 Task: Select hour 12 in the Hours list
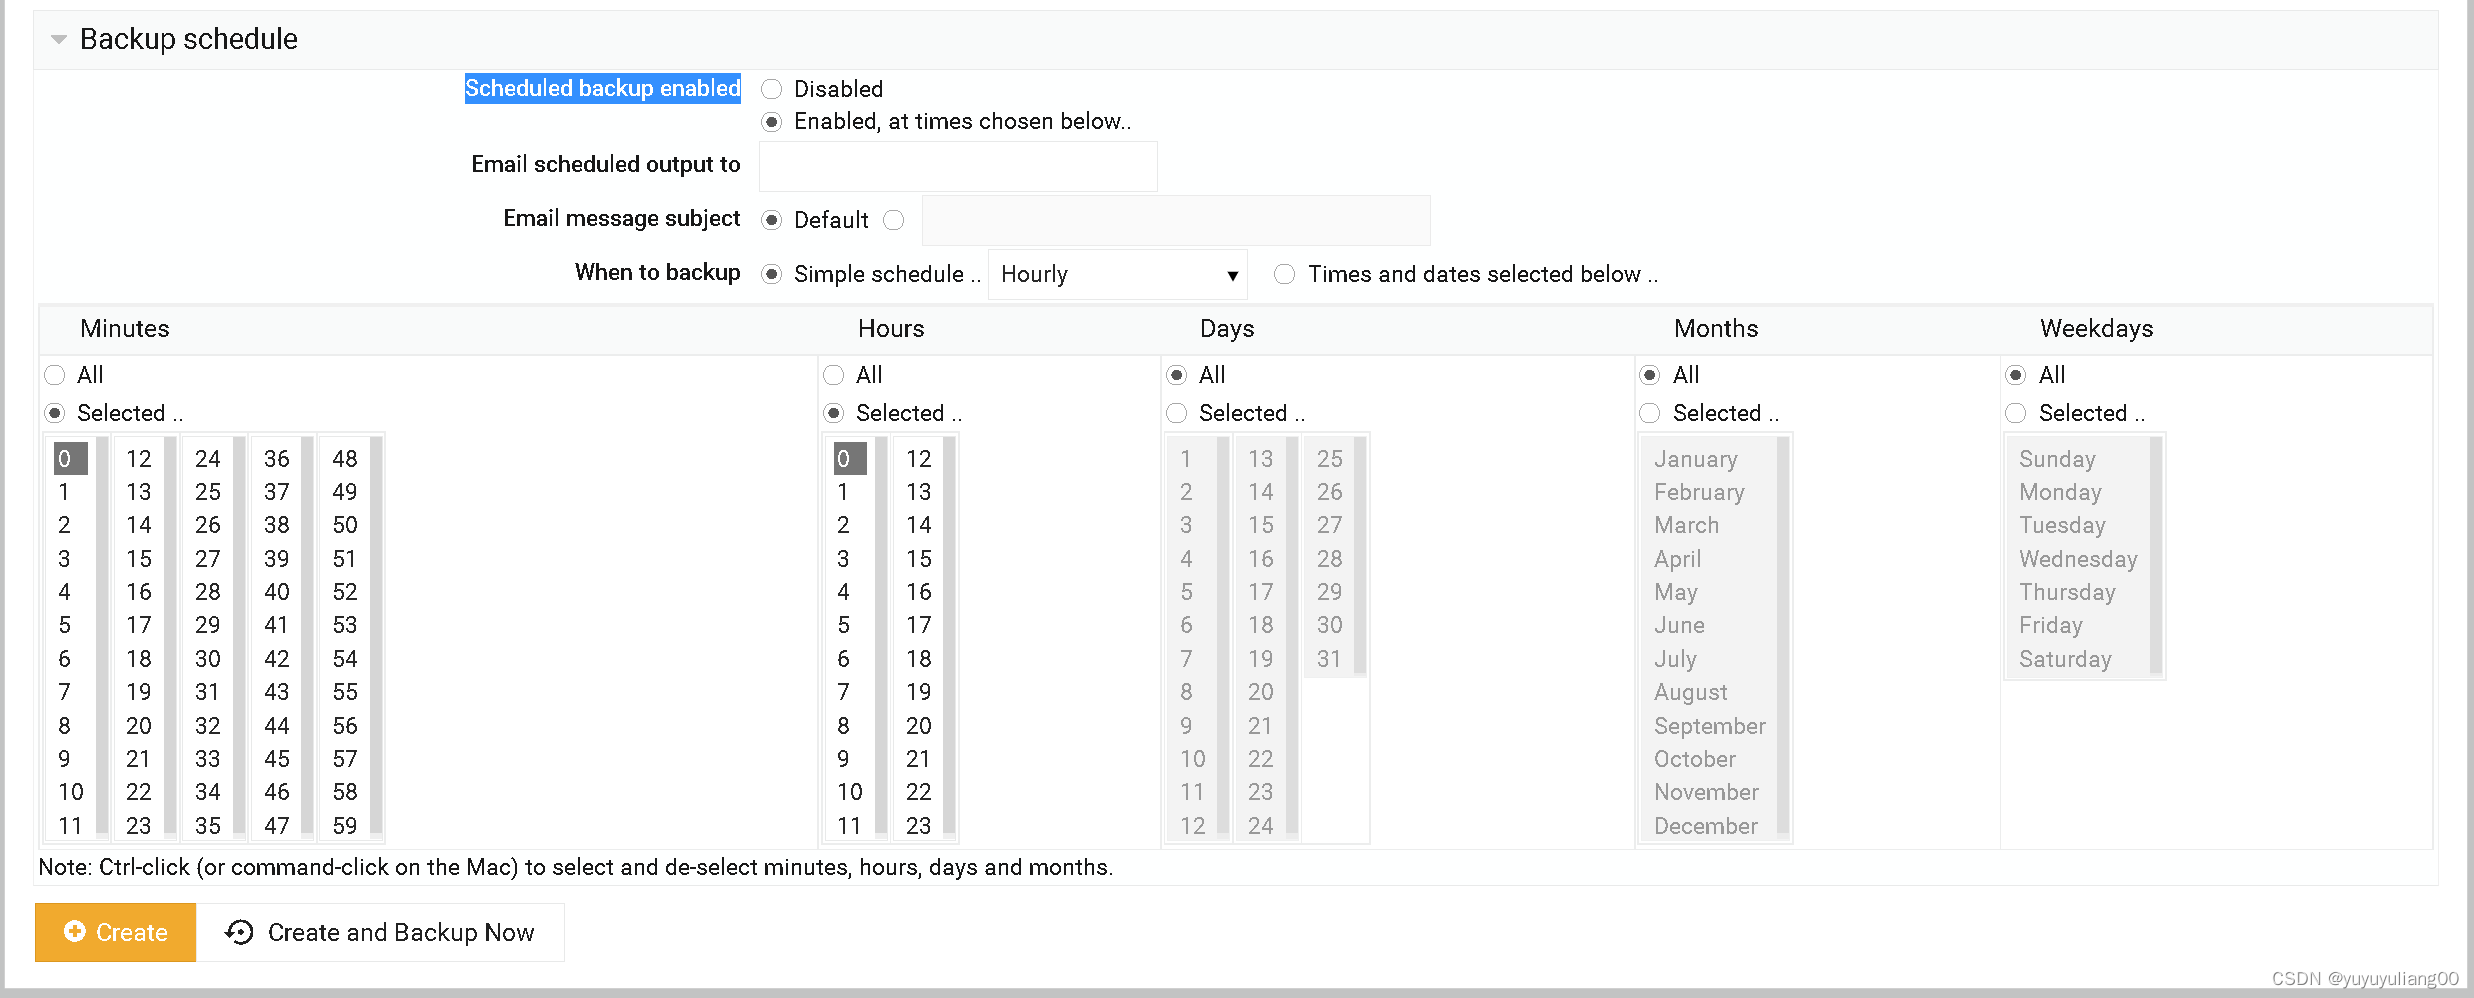pyautogui.click(x=919, y=459)
